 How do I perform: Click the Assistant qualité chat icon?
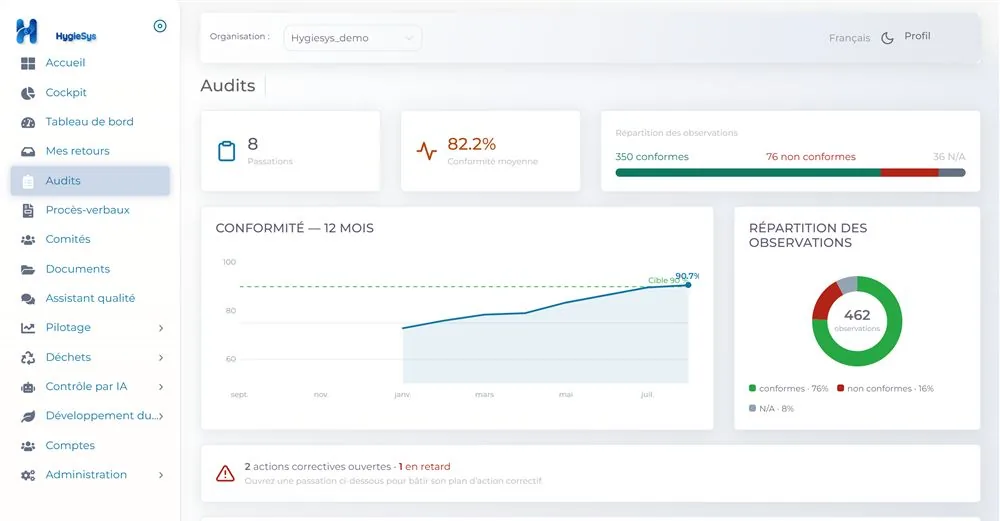[28, 299]
